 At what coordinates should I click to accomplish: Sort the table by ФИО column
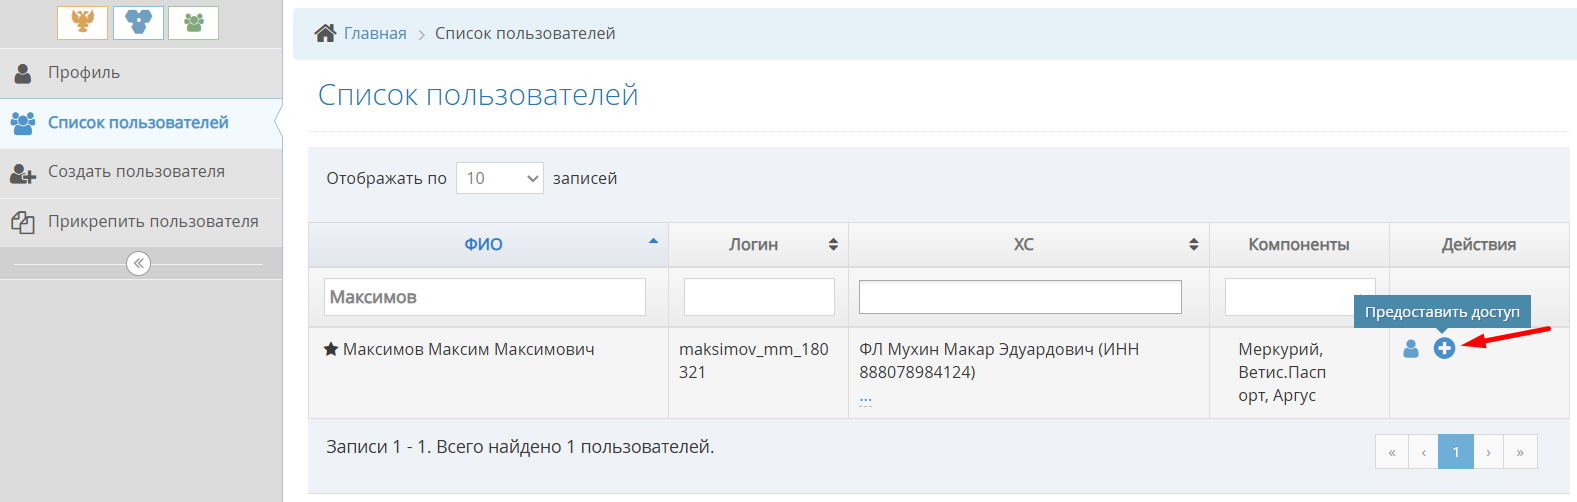[x=484, y=244]
